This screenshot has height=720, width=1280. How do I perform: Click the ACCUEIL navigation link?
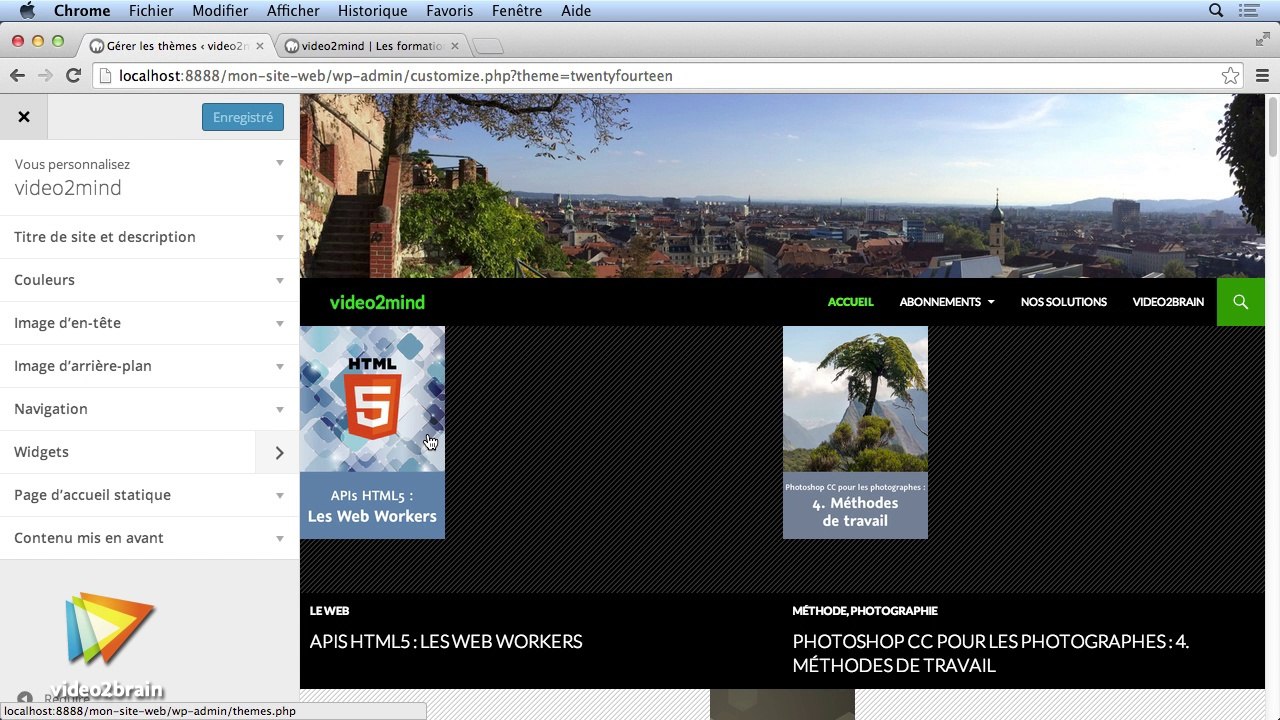coord(851,302)
